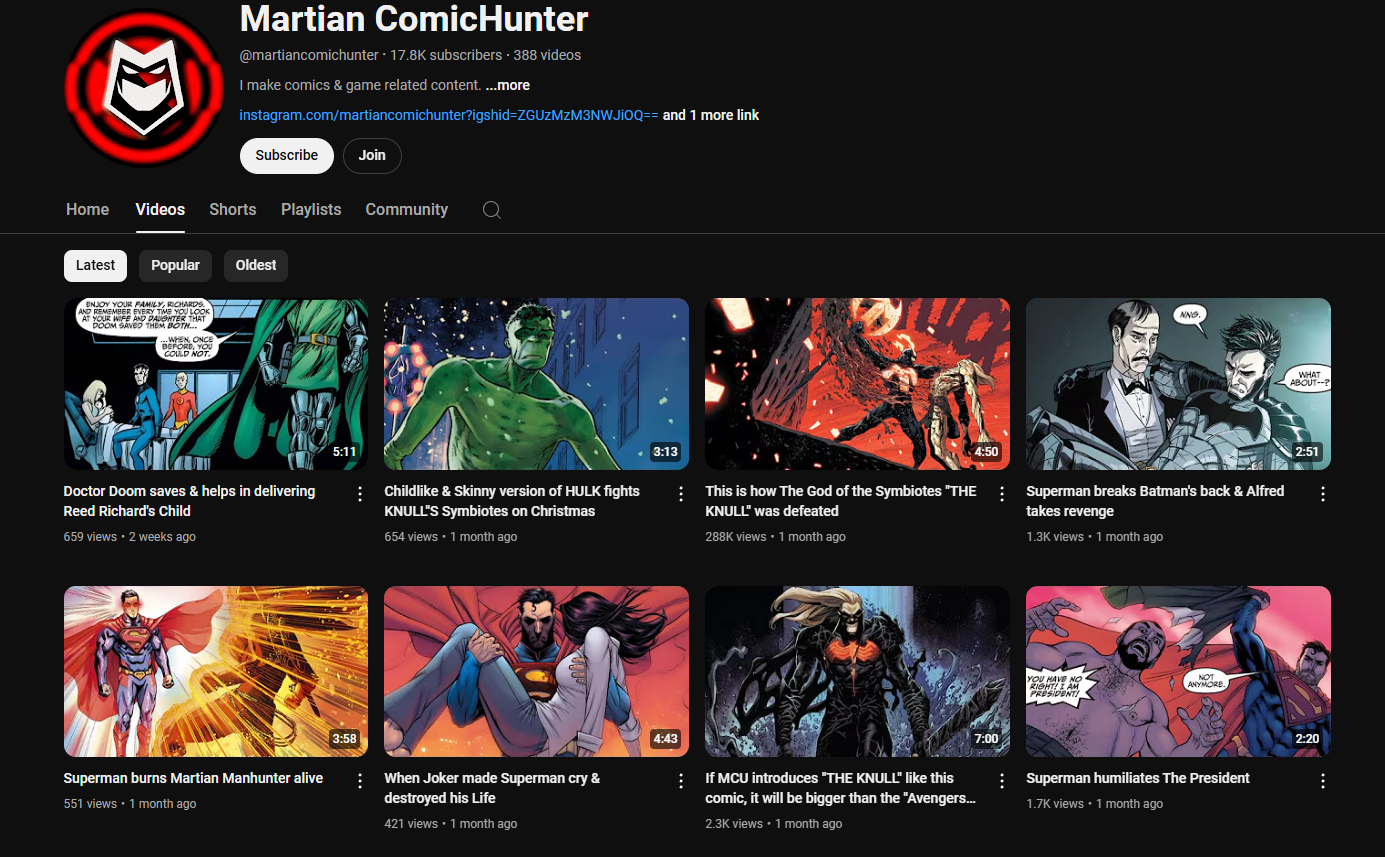Open options for Superman burns Martian Manhunter video
Screen dimensions: 1385x857
coord(360,781)
